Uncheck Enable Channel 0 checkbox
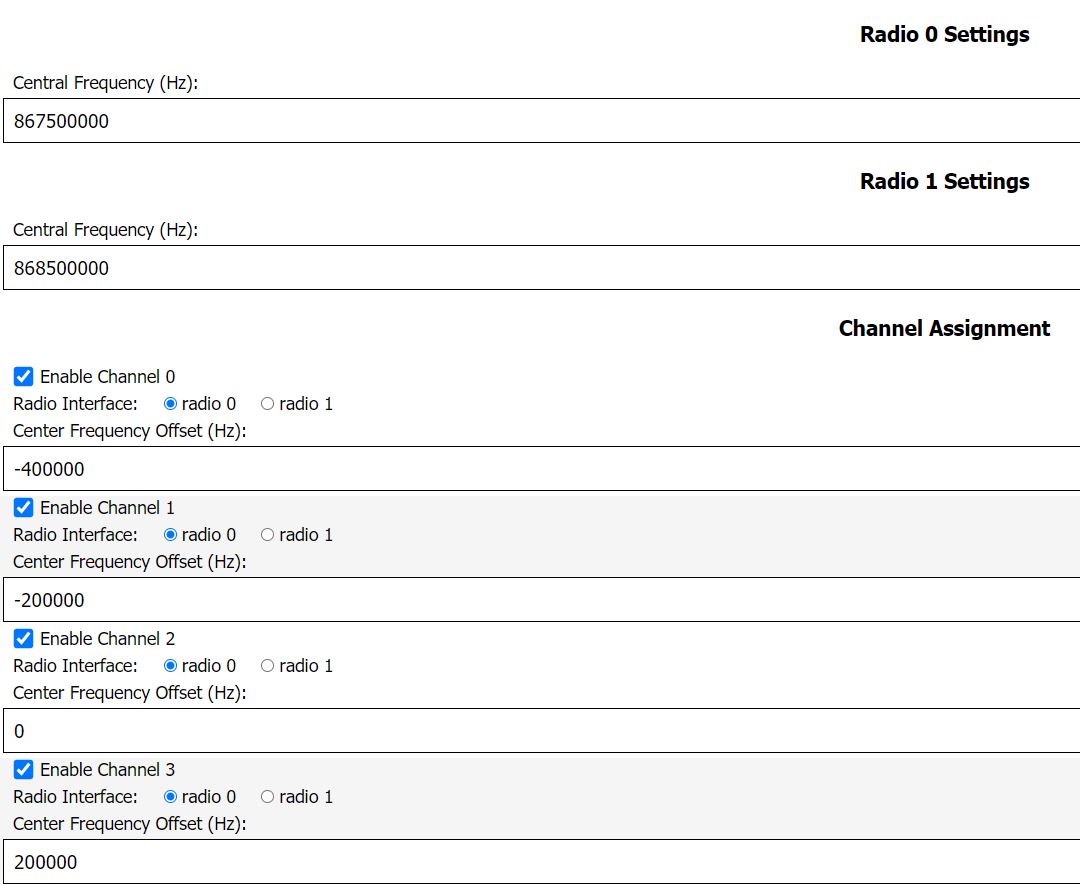Image resolution: width=1080 pixels, height=885 pixels. [23, 377]
